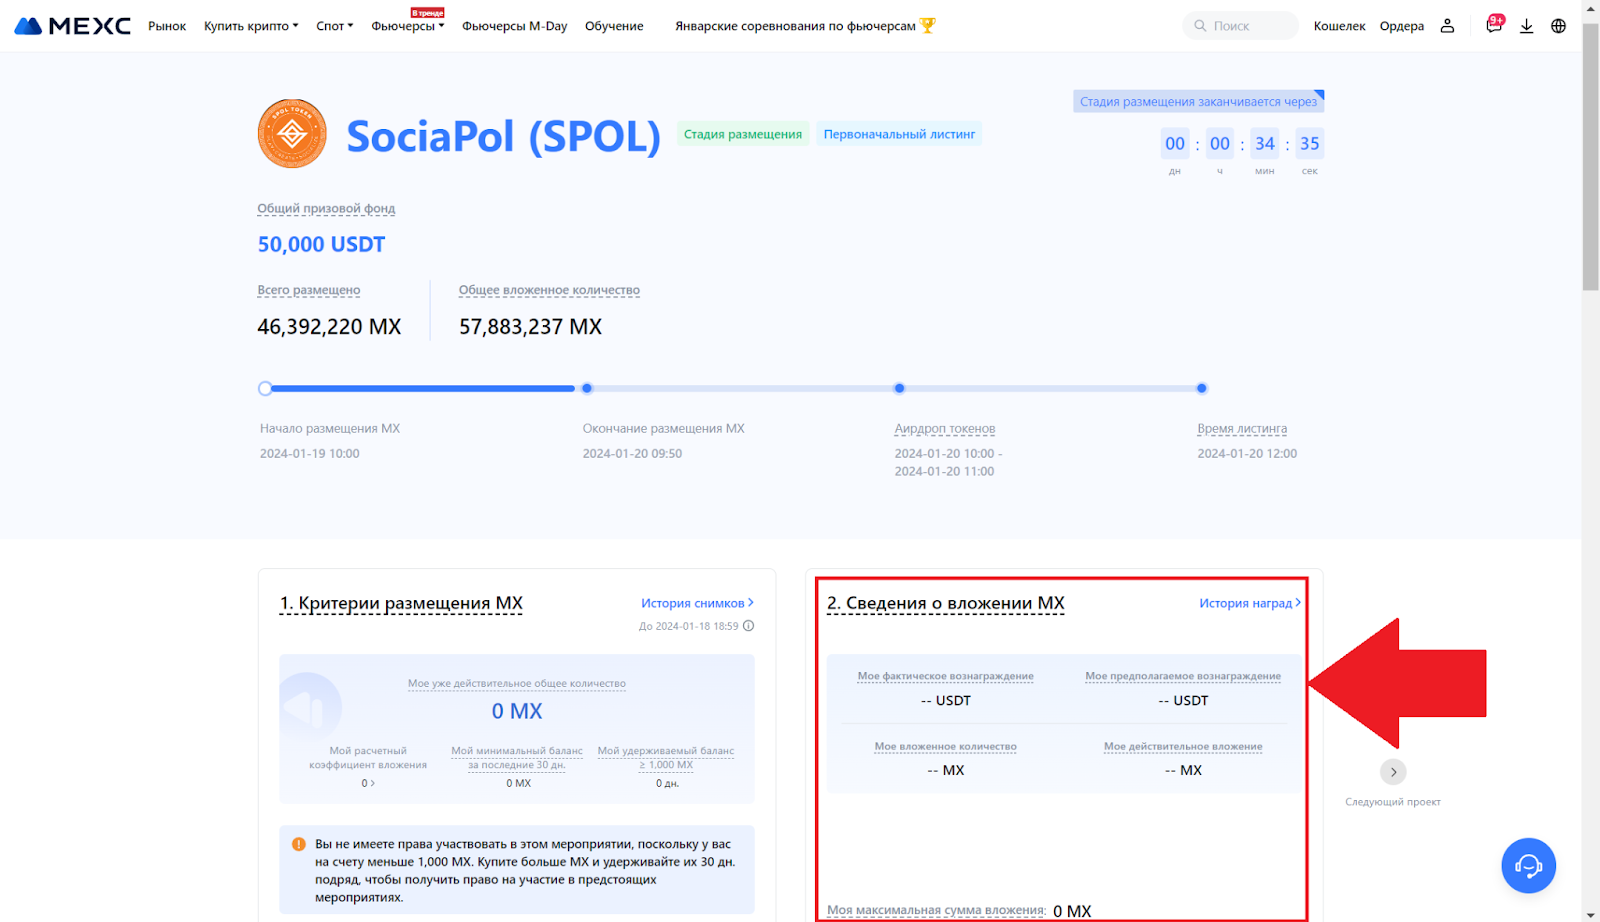1600x922 pixels.
Task: Click the user profile icon
Action: click(x=1447, y=26)
